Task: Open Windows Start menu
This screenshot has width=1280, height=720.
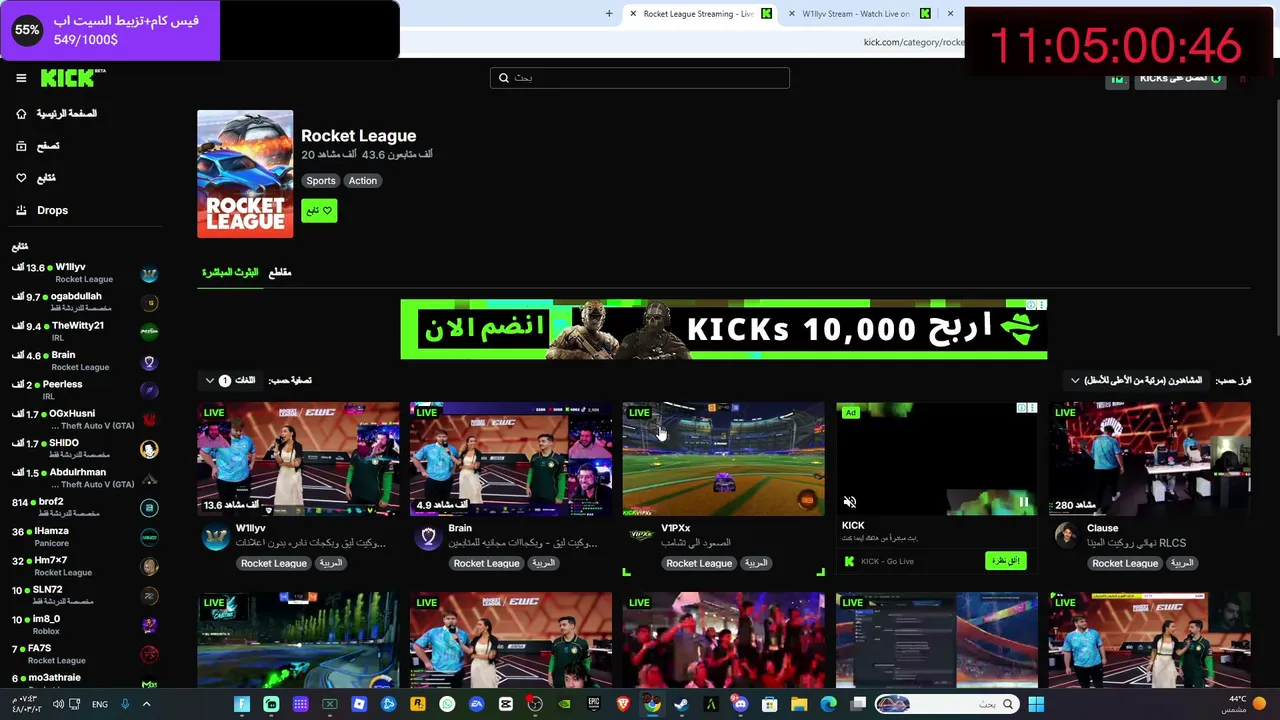Action: click(x=1036, y=704)
